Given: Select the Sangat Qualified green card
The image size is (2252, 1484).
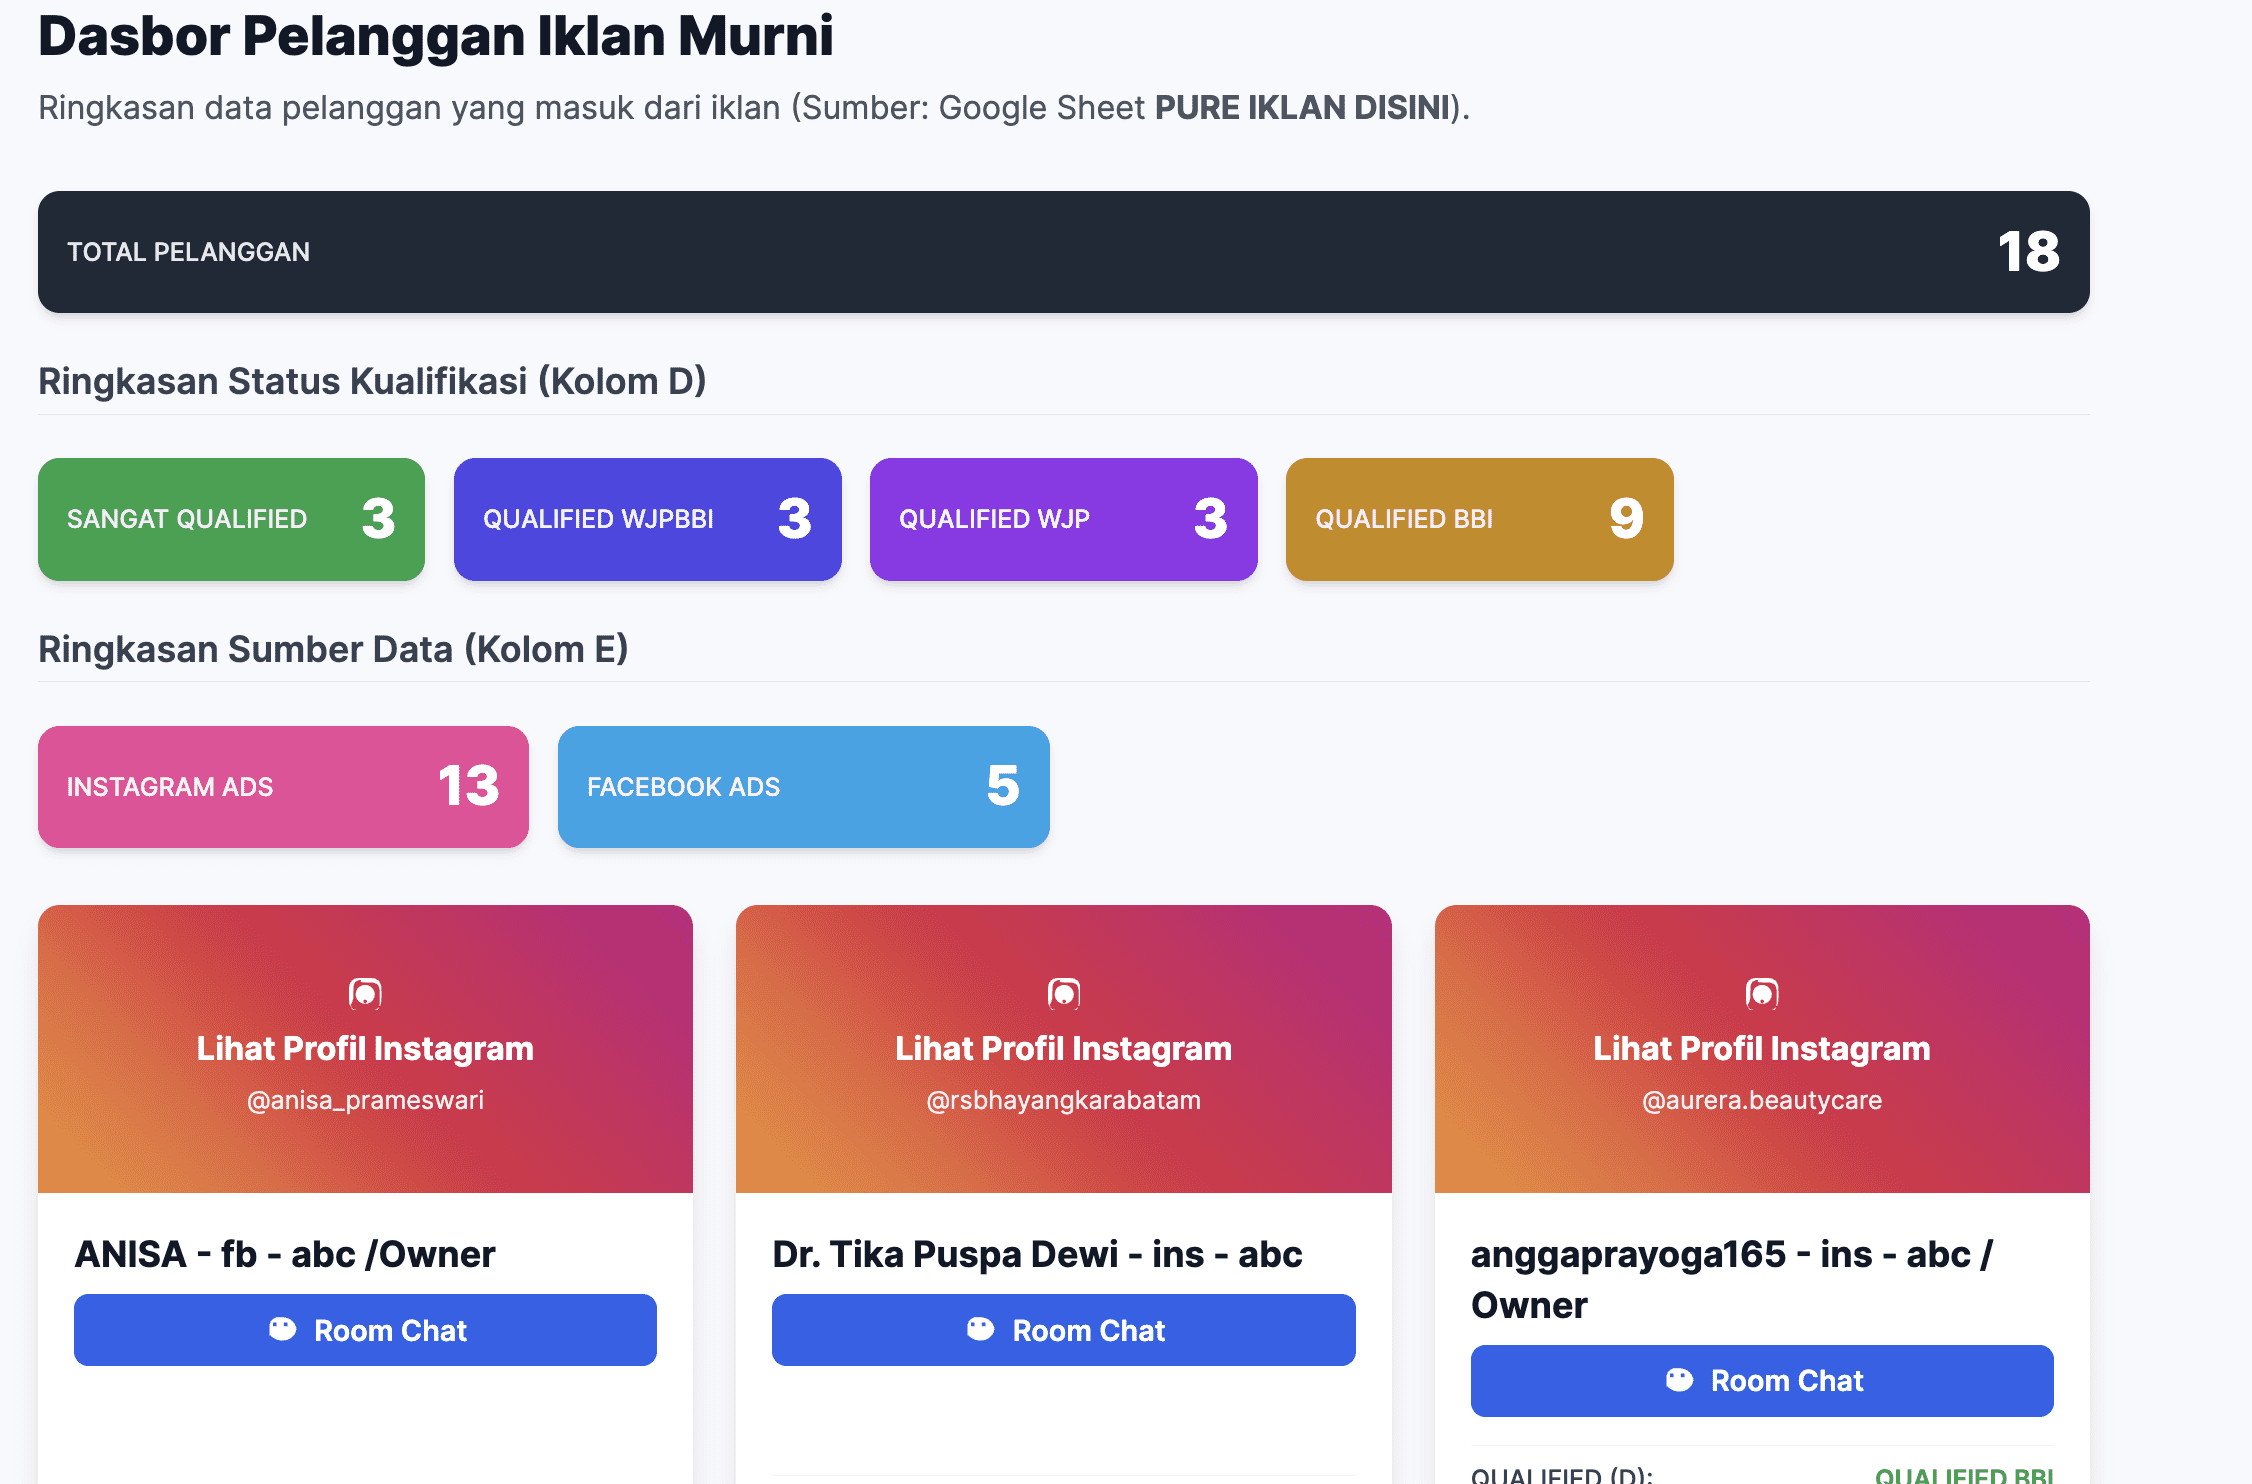Looking at the screenshot, I should coord(231,519).
